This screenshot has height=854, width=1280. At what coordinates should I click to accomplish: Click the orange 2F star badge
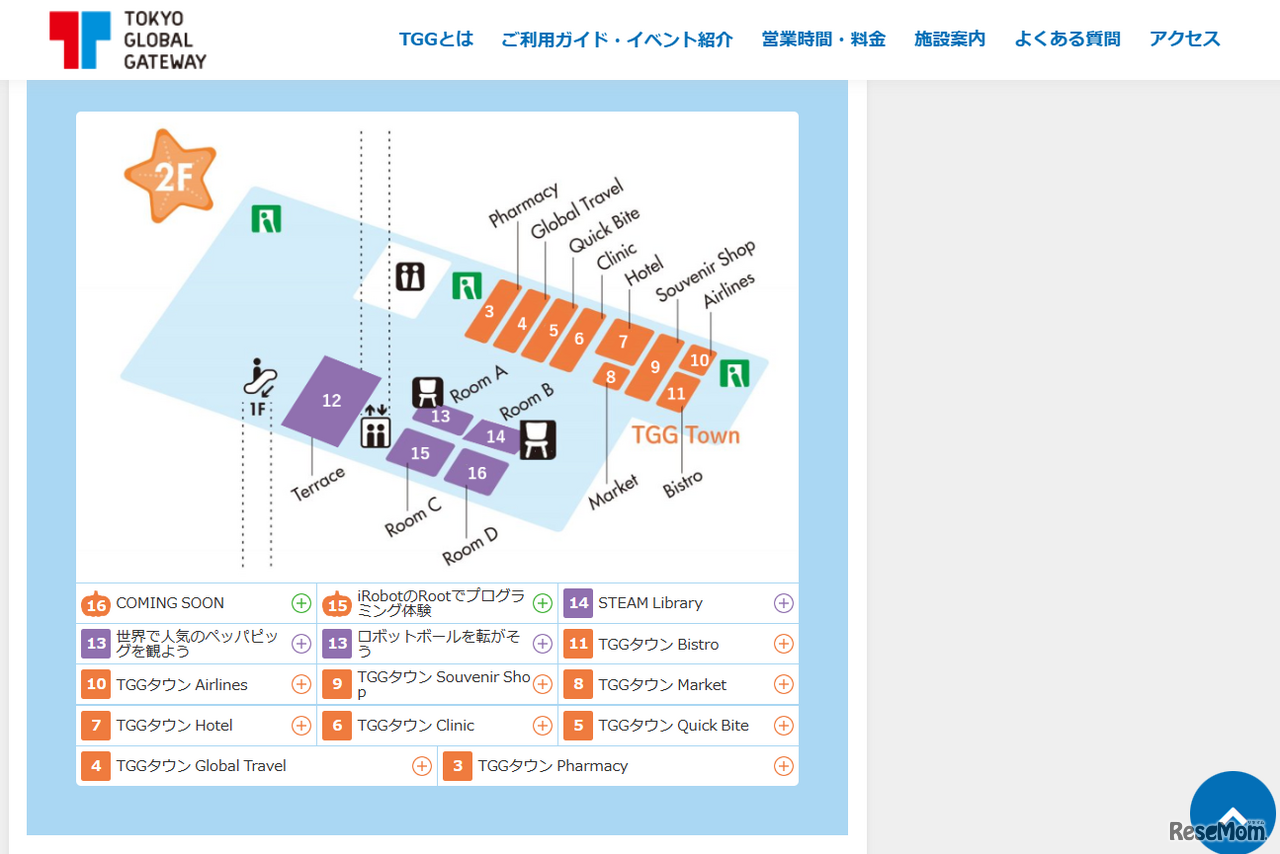pos(171,176)
